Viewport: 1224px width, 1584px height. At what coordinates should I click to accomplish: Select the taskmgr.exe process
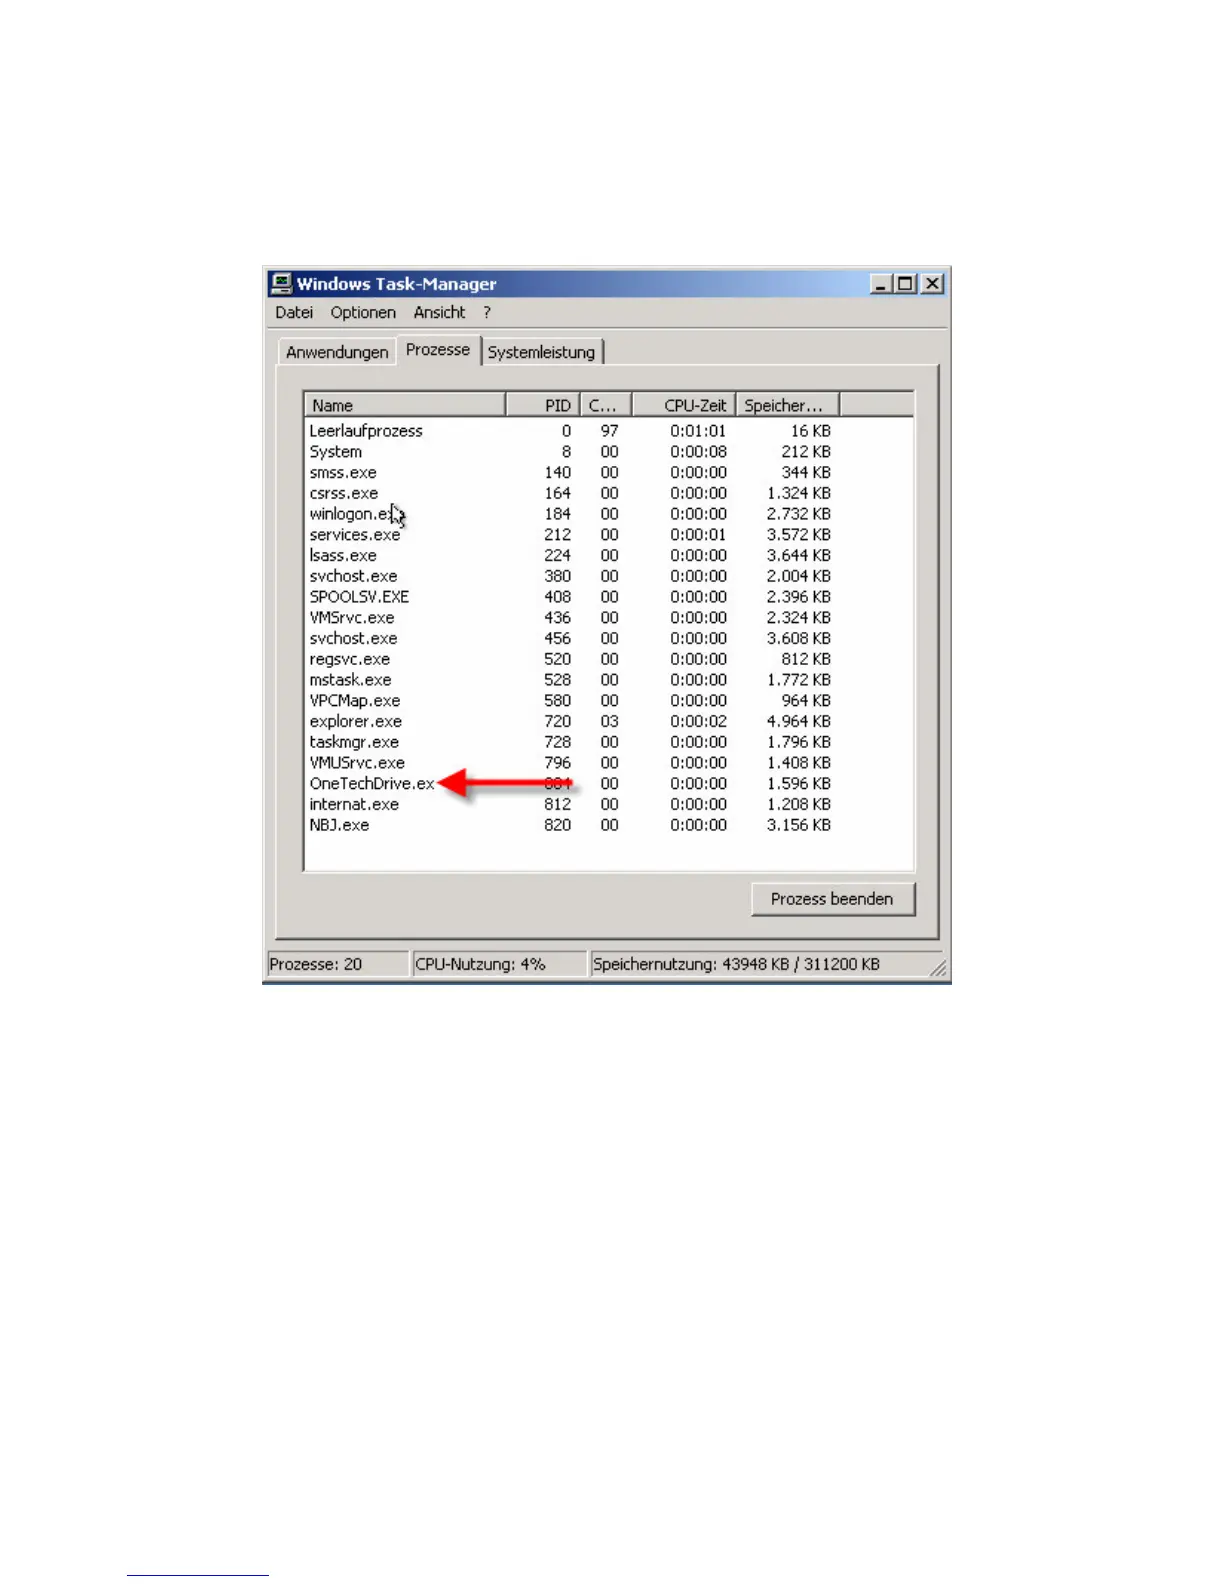tap(570, 742)
